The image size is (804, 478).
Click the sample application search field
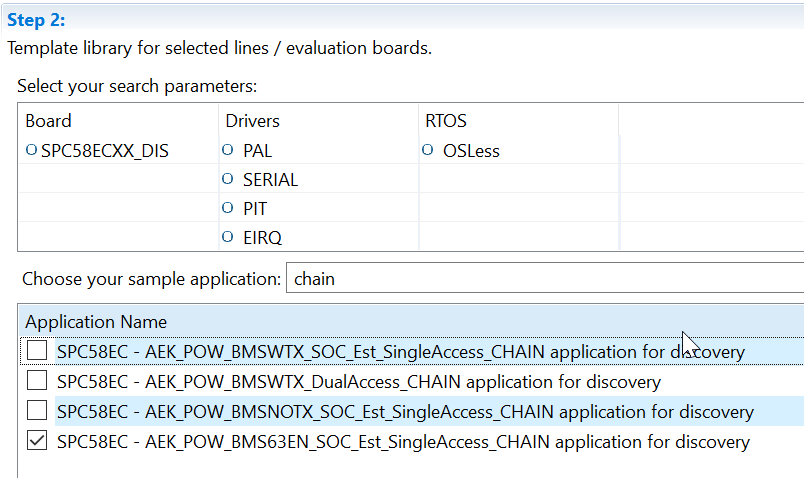coord(545,279)
